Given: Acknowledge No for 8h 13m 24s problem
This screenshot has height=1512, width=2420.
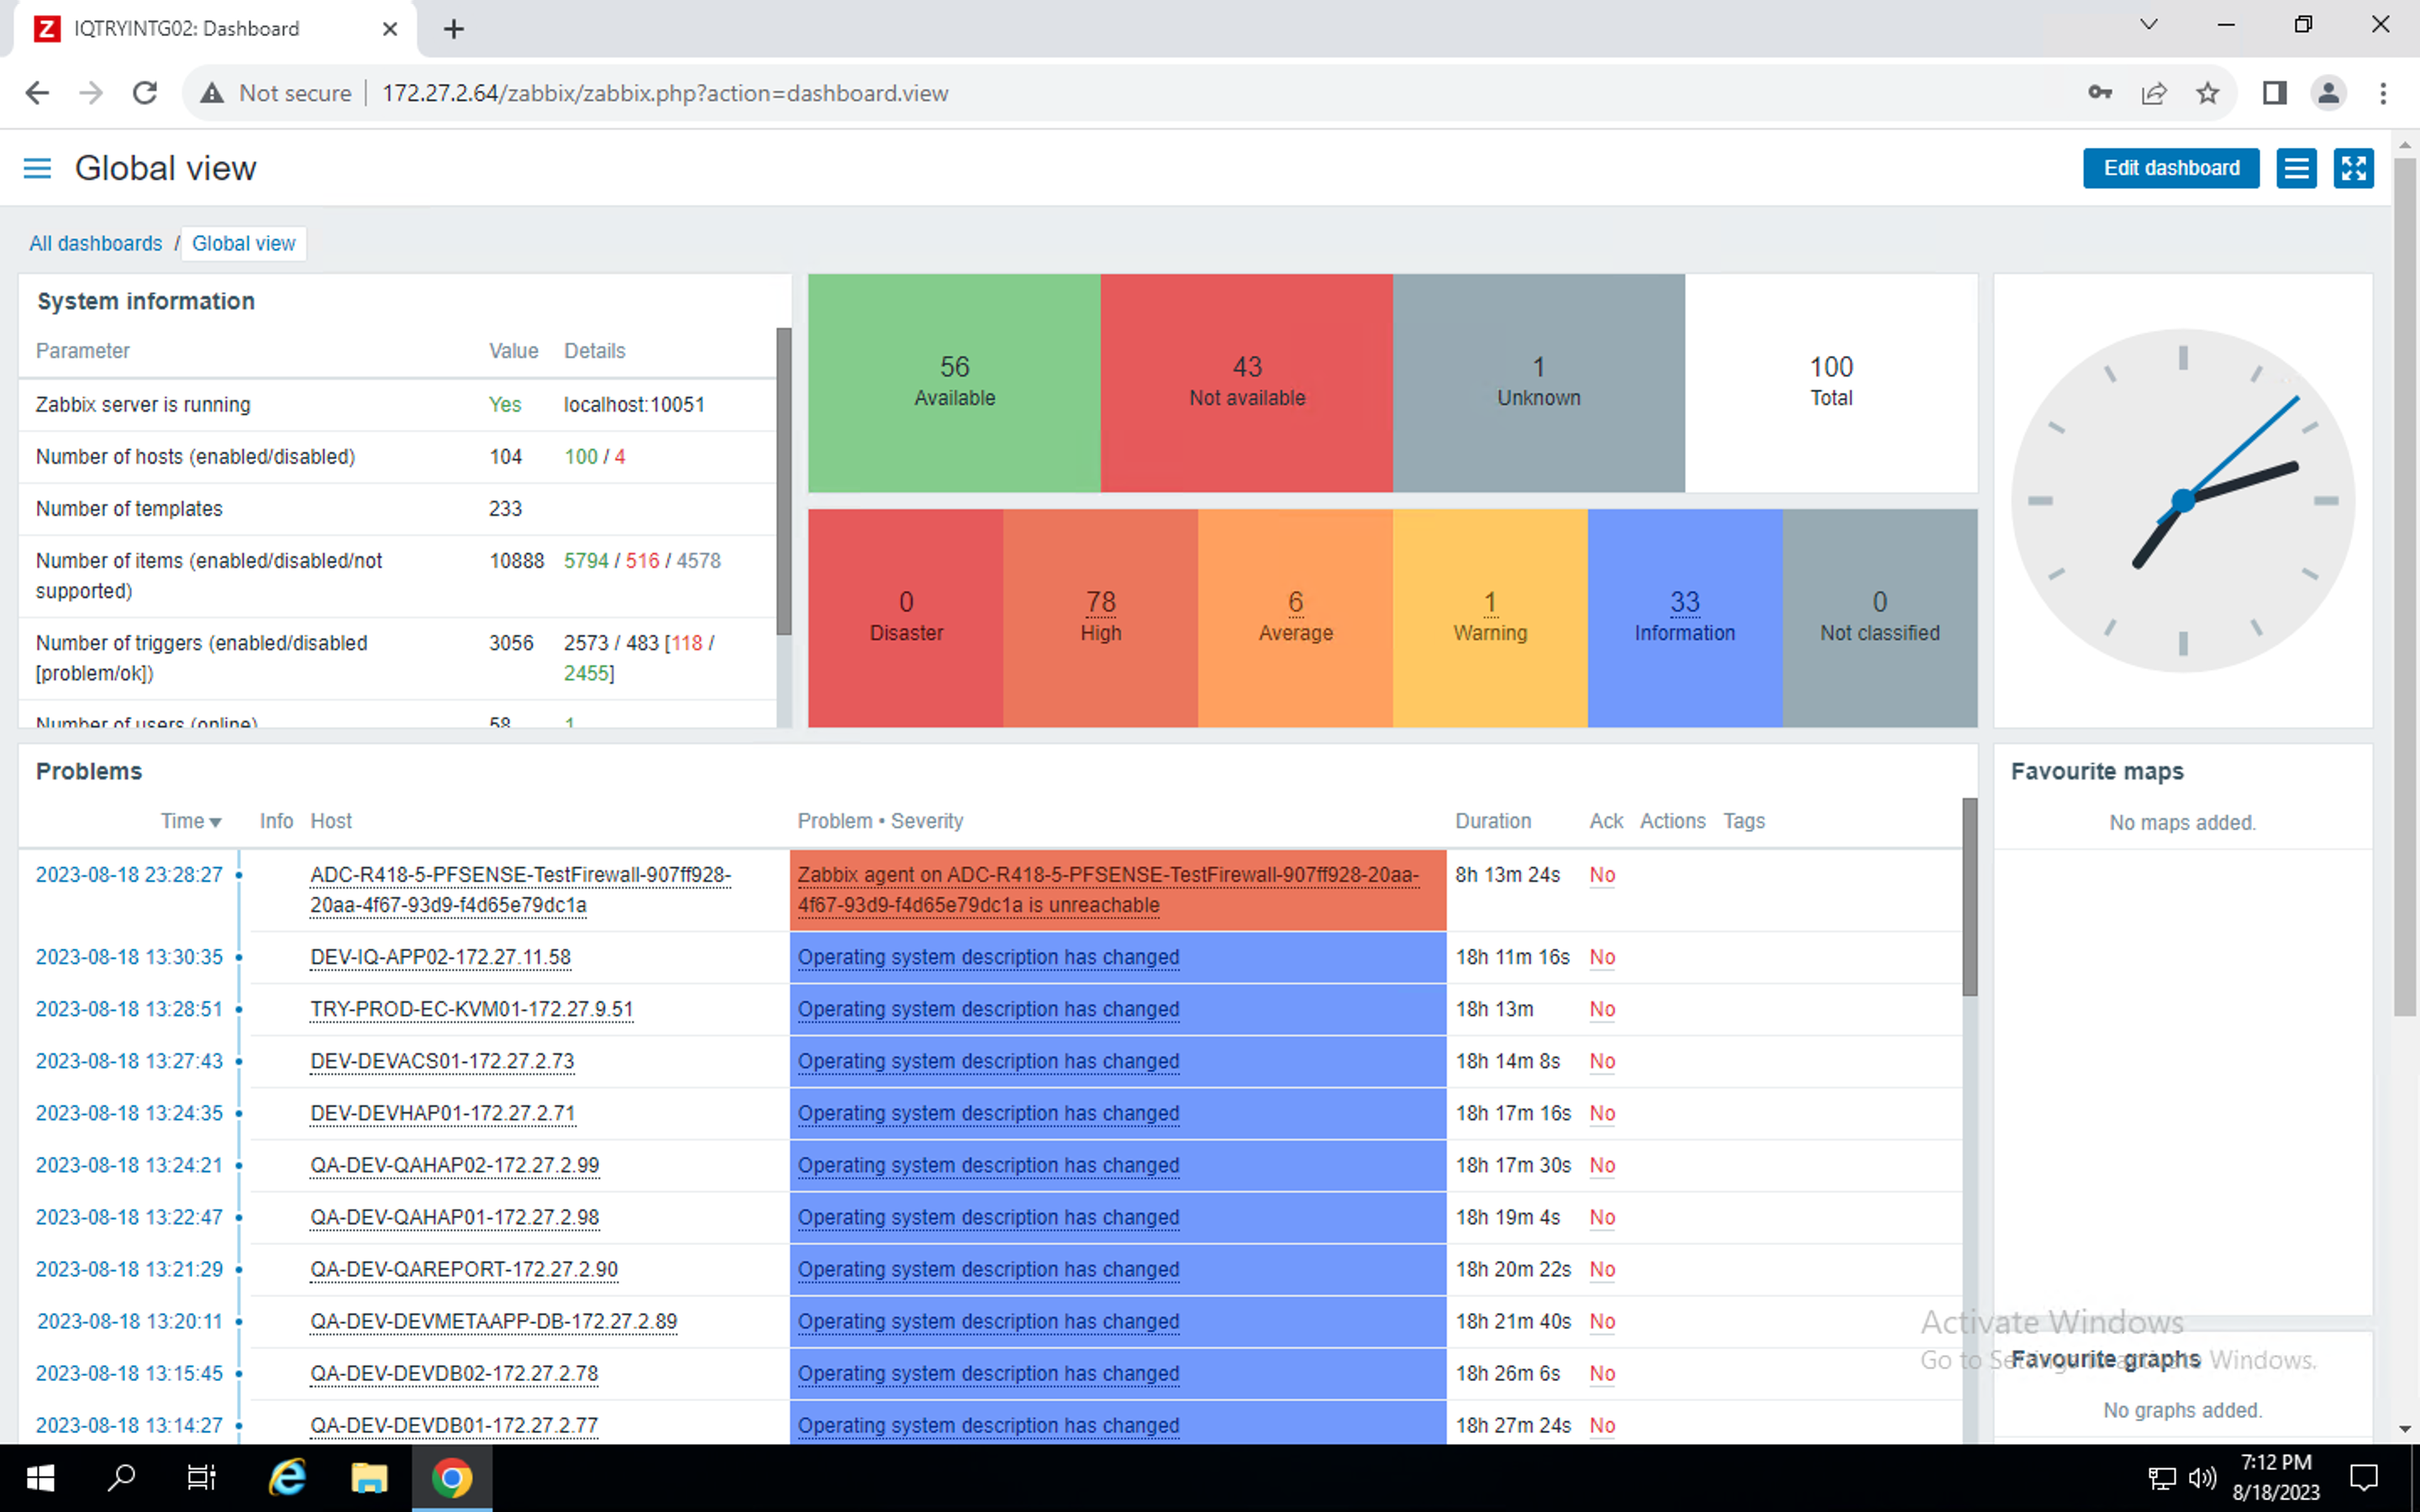Looking at the screenshot, I should coord(1602,875).
